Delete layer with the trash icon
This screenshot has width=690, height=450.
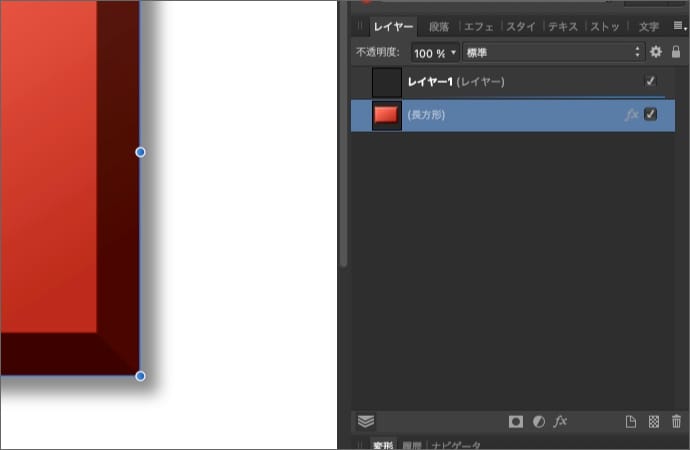pyautogui.click(x=676, y=422)
